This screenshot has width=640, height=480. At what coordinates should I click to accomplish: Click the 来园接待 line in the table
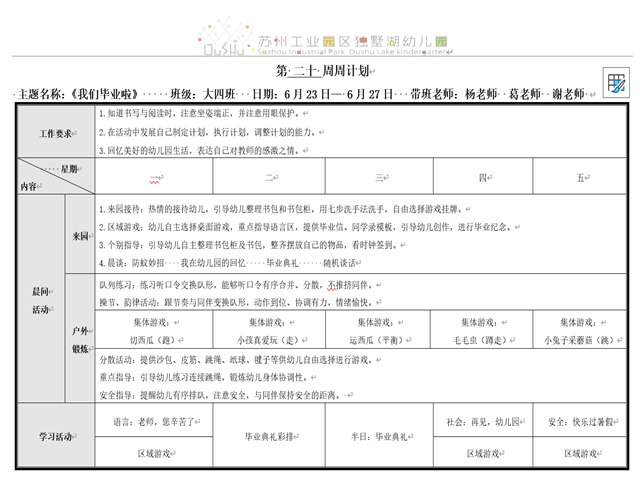pos(282,209)
